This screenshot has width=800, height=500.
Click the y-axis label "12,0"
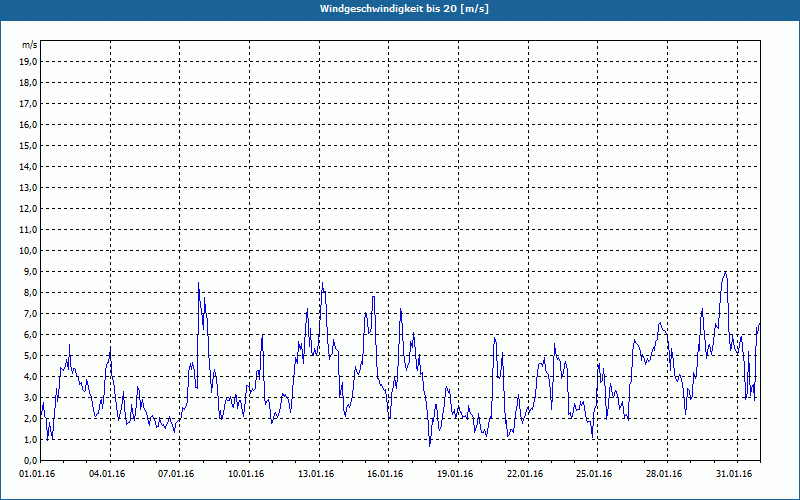coord(28,209)
